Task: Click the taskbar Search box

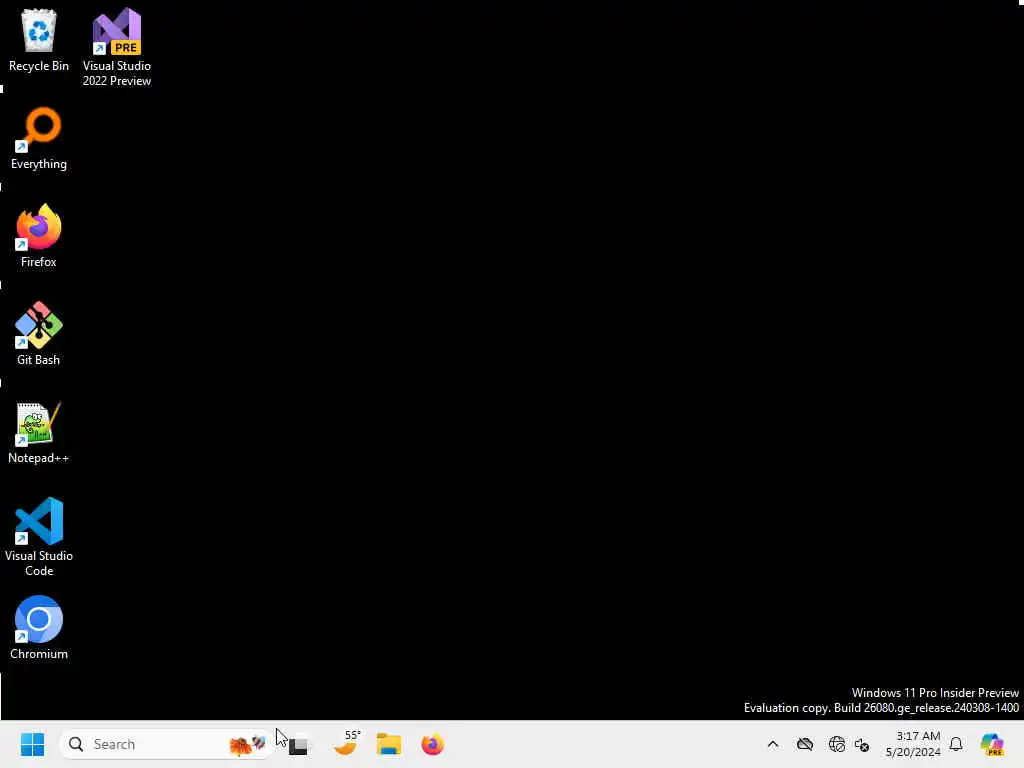Action: coord(165,744)
